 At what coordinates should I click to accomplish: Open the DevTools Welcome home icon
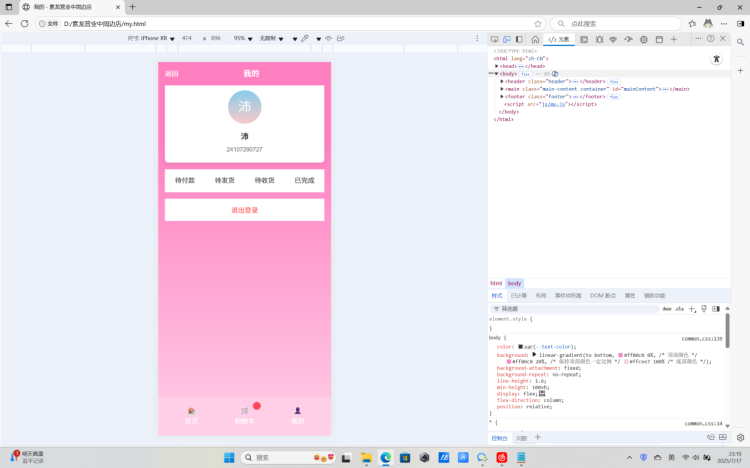coord(535,39)
